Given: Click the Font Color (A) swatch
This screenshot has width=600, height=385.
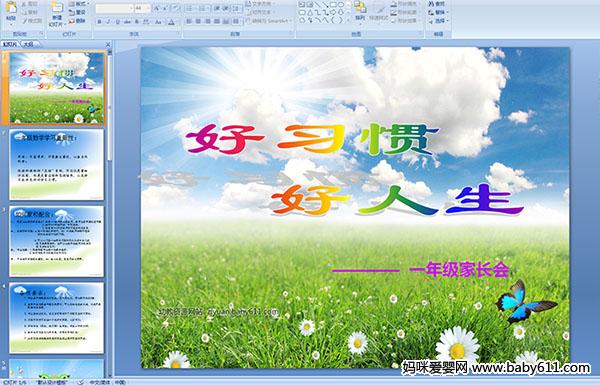Looking at the screenshot, I should click(x=171, y=22).
